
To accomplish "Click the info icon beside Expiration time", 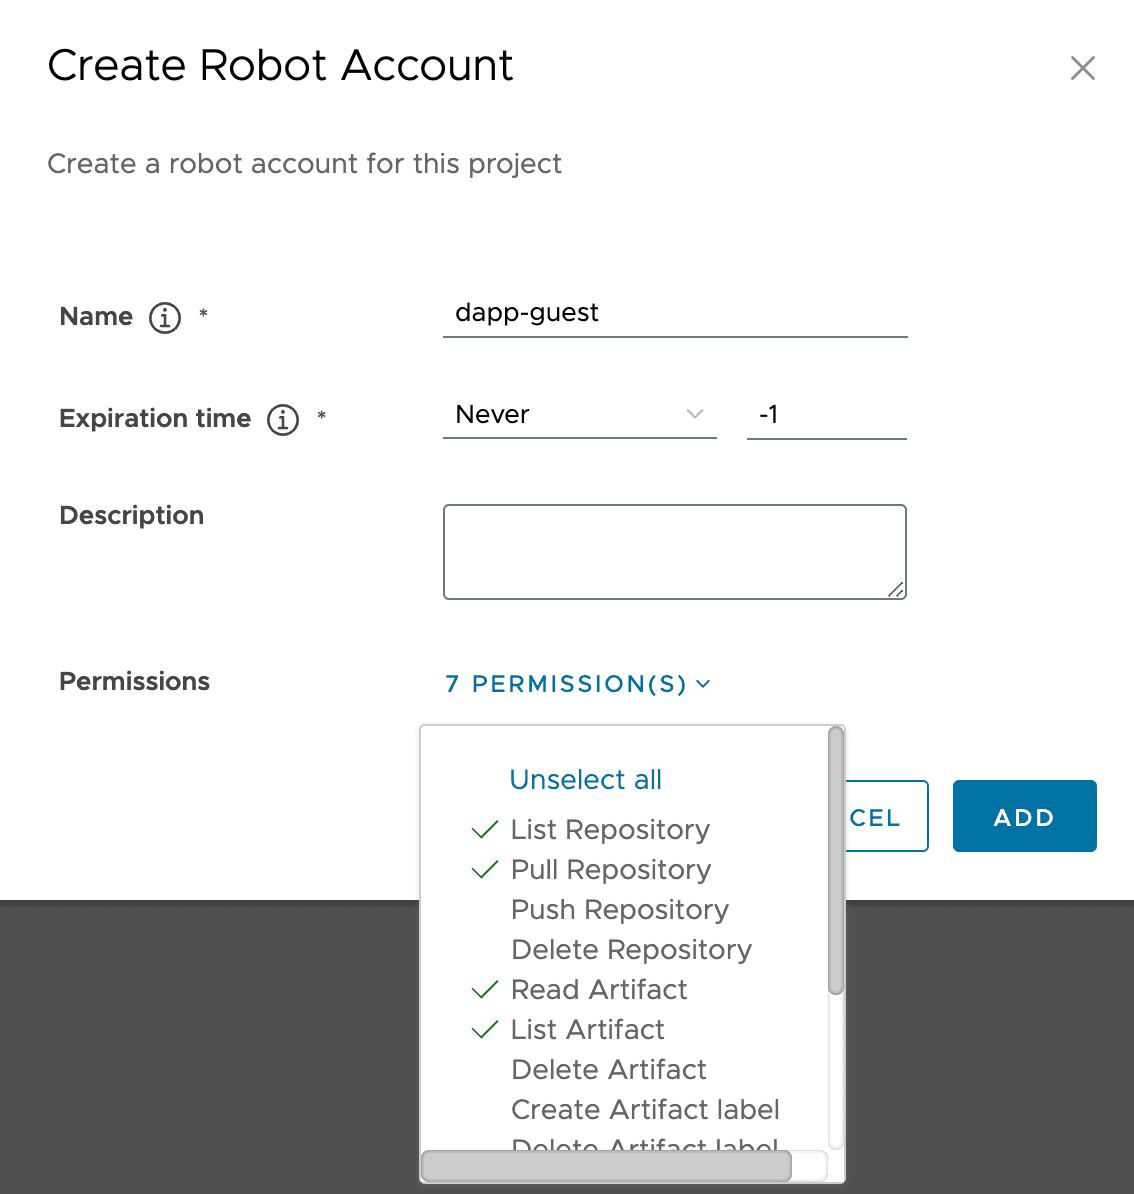I will pos(283,420).
